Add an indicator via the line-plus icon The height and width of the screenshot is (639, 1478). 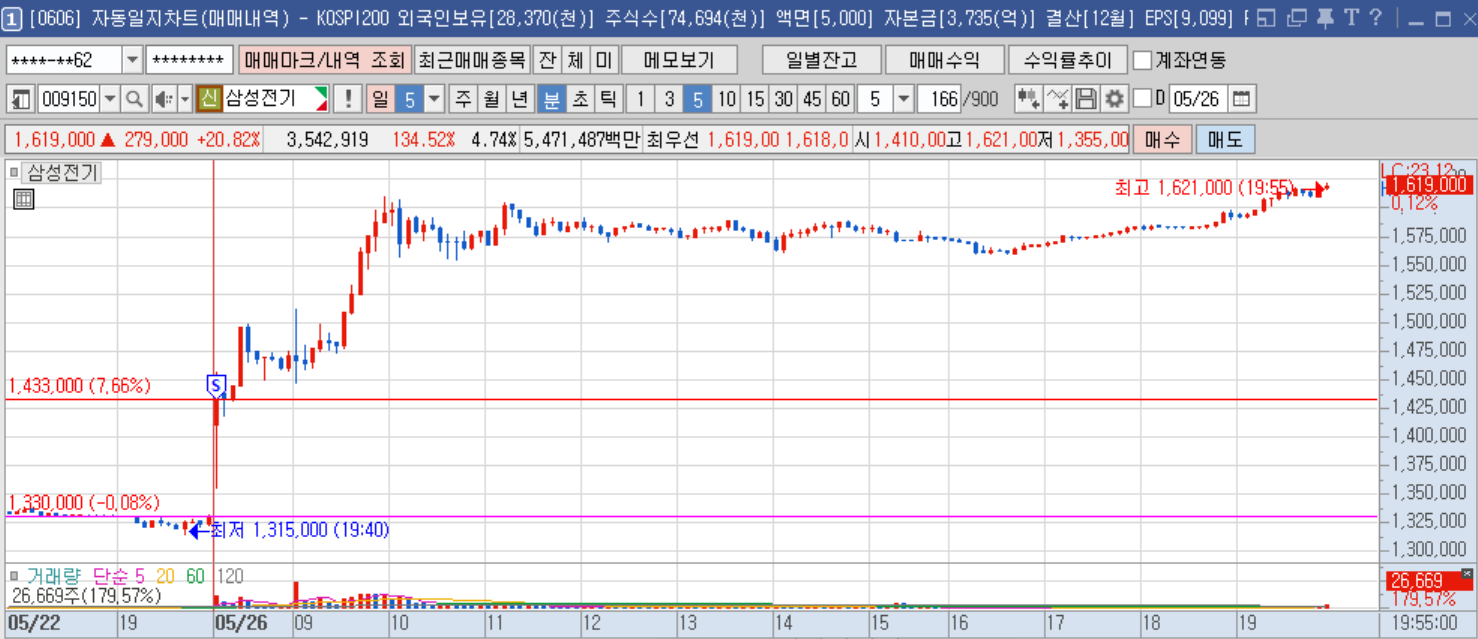pyautogui.click(x=1058, y=99)
